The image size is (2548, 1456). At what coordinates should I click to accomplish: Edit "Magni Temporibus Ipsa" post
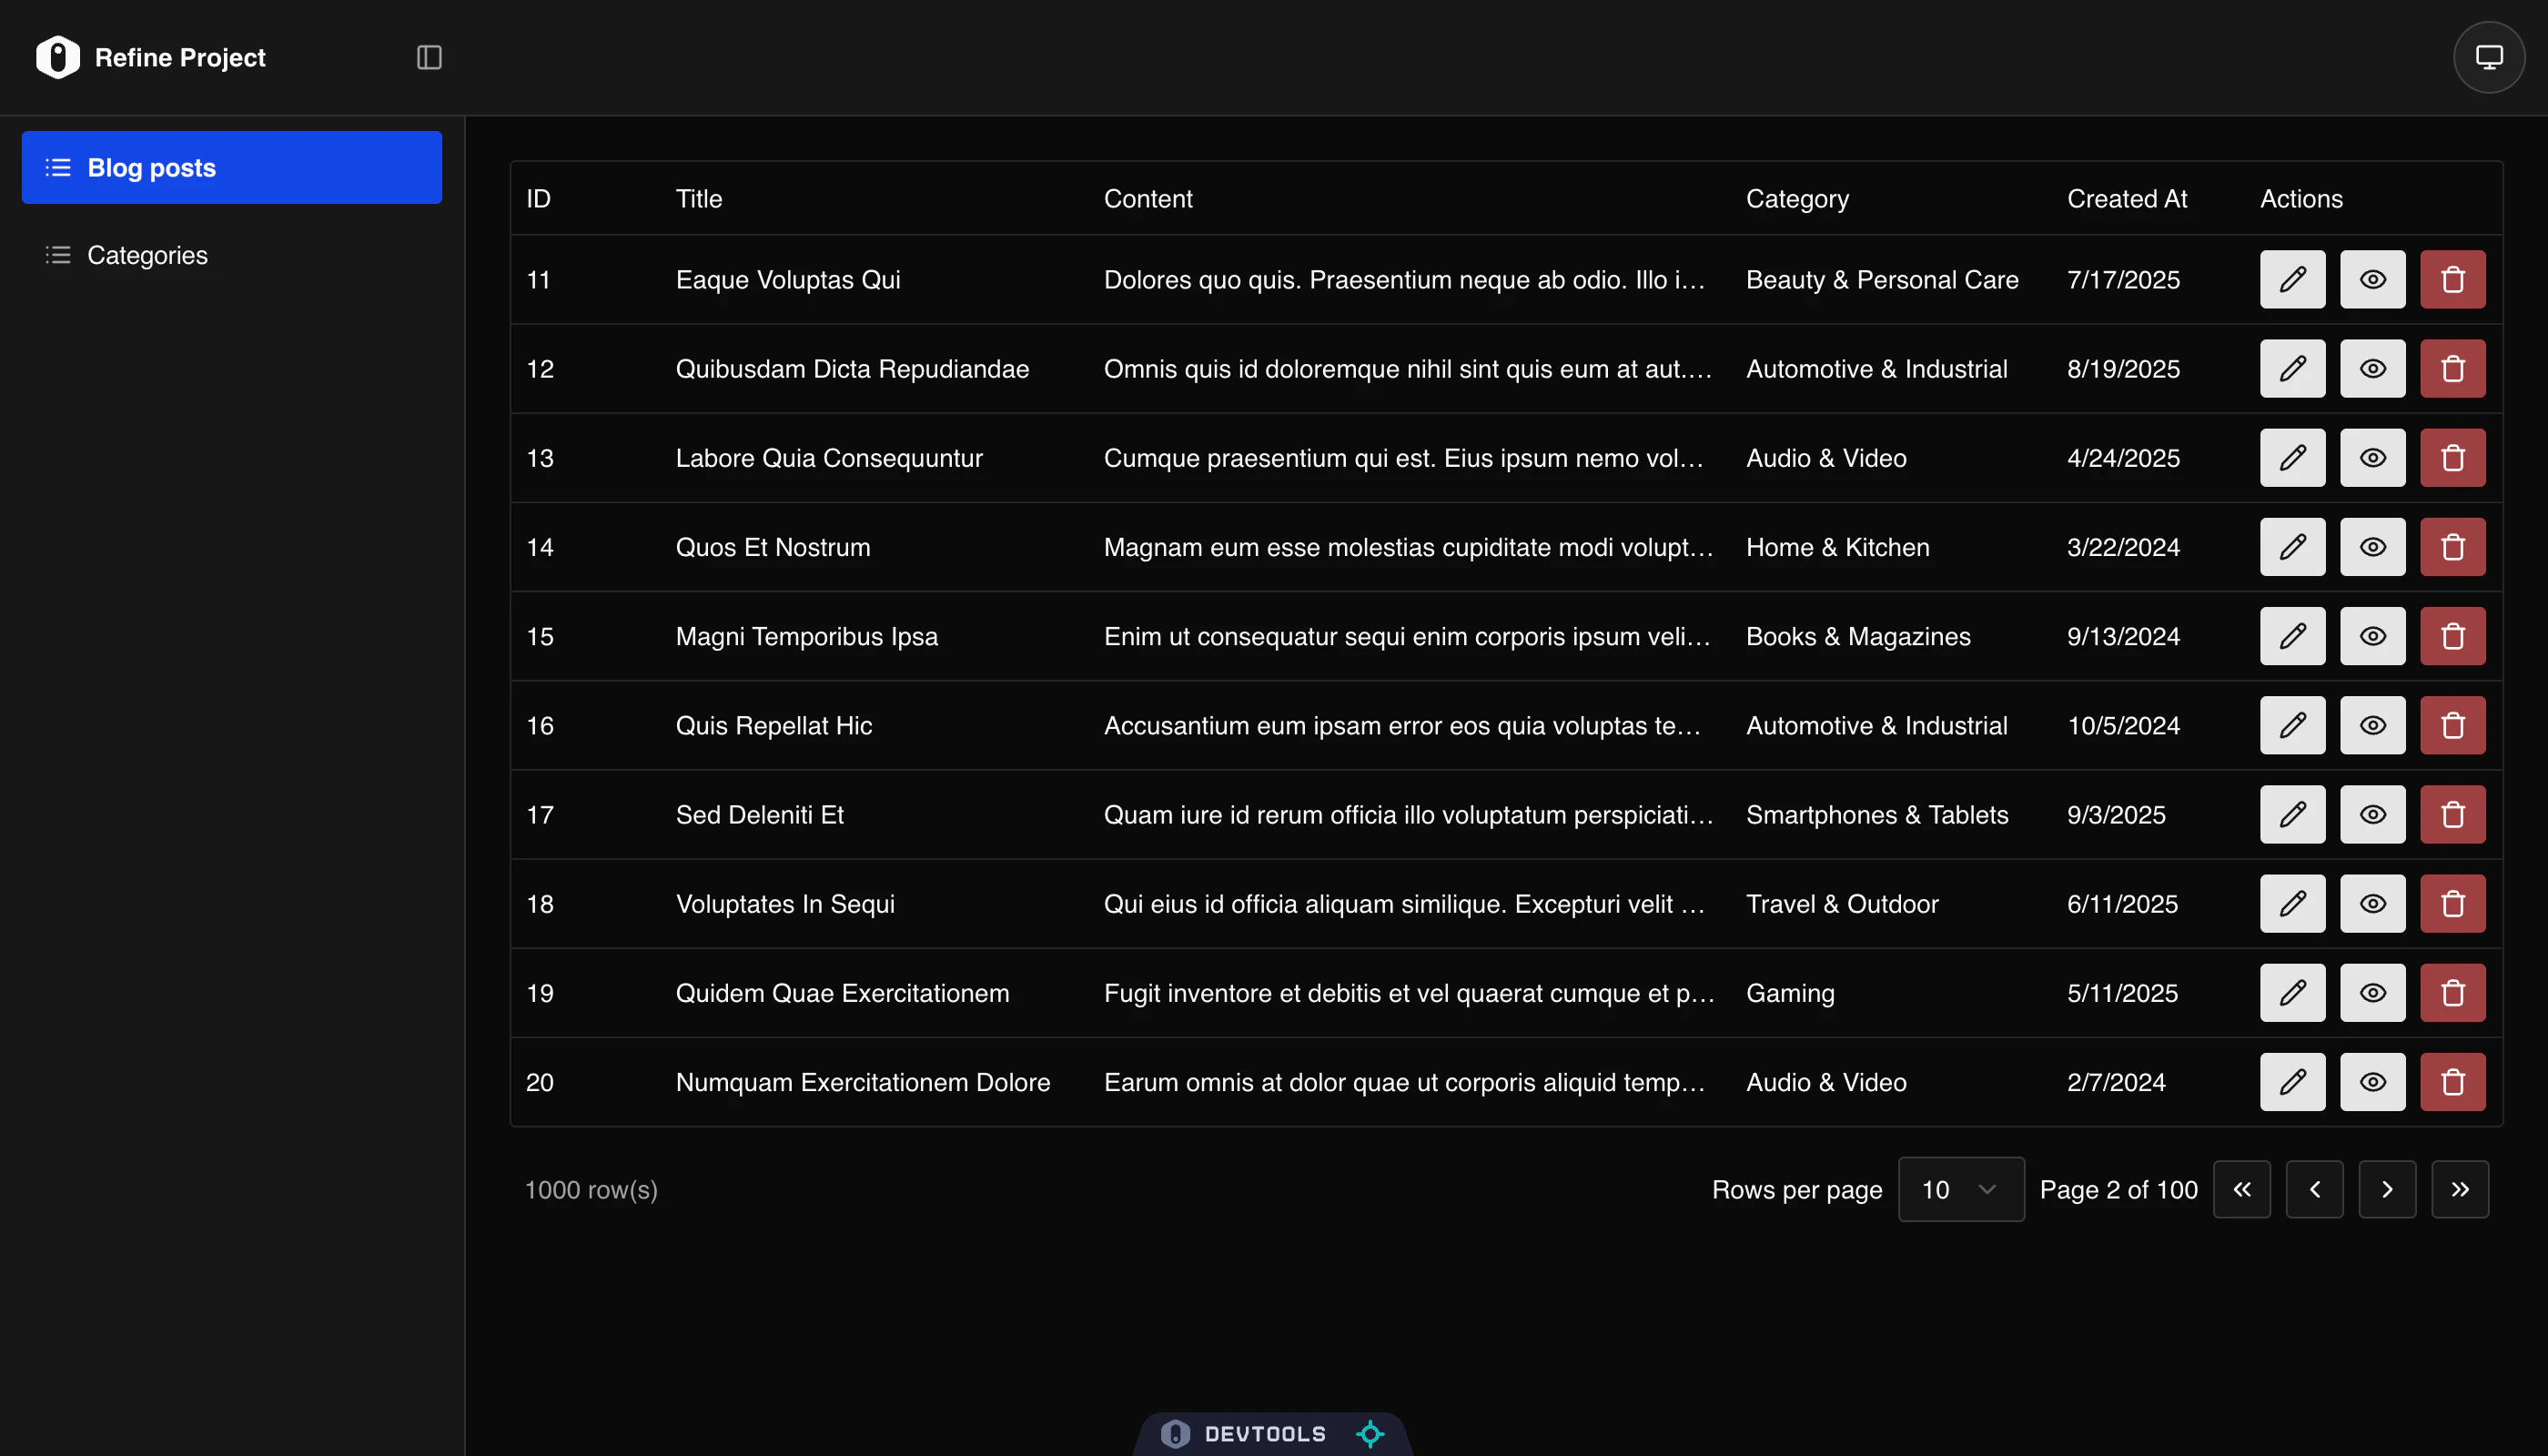point(2292,636)
